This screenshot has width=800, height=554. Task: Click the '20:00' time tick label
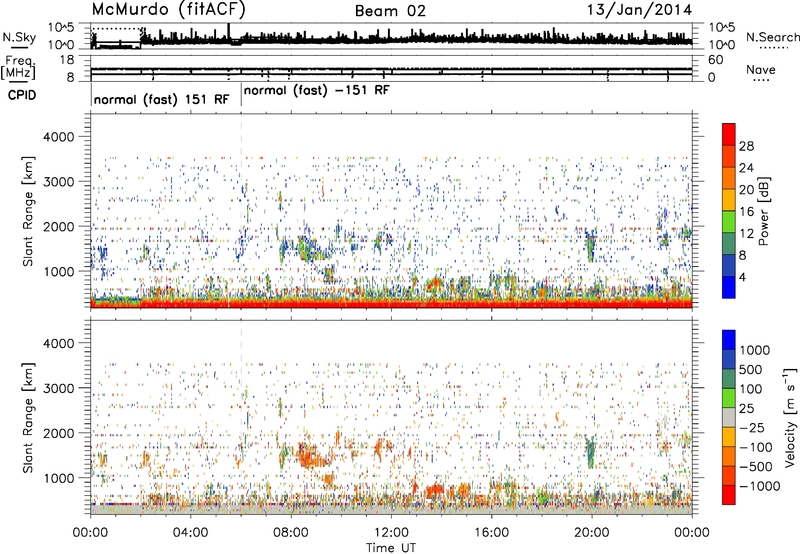pyautogui.click(x=591, y=533)
